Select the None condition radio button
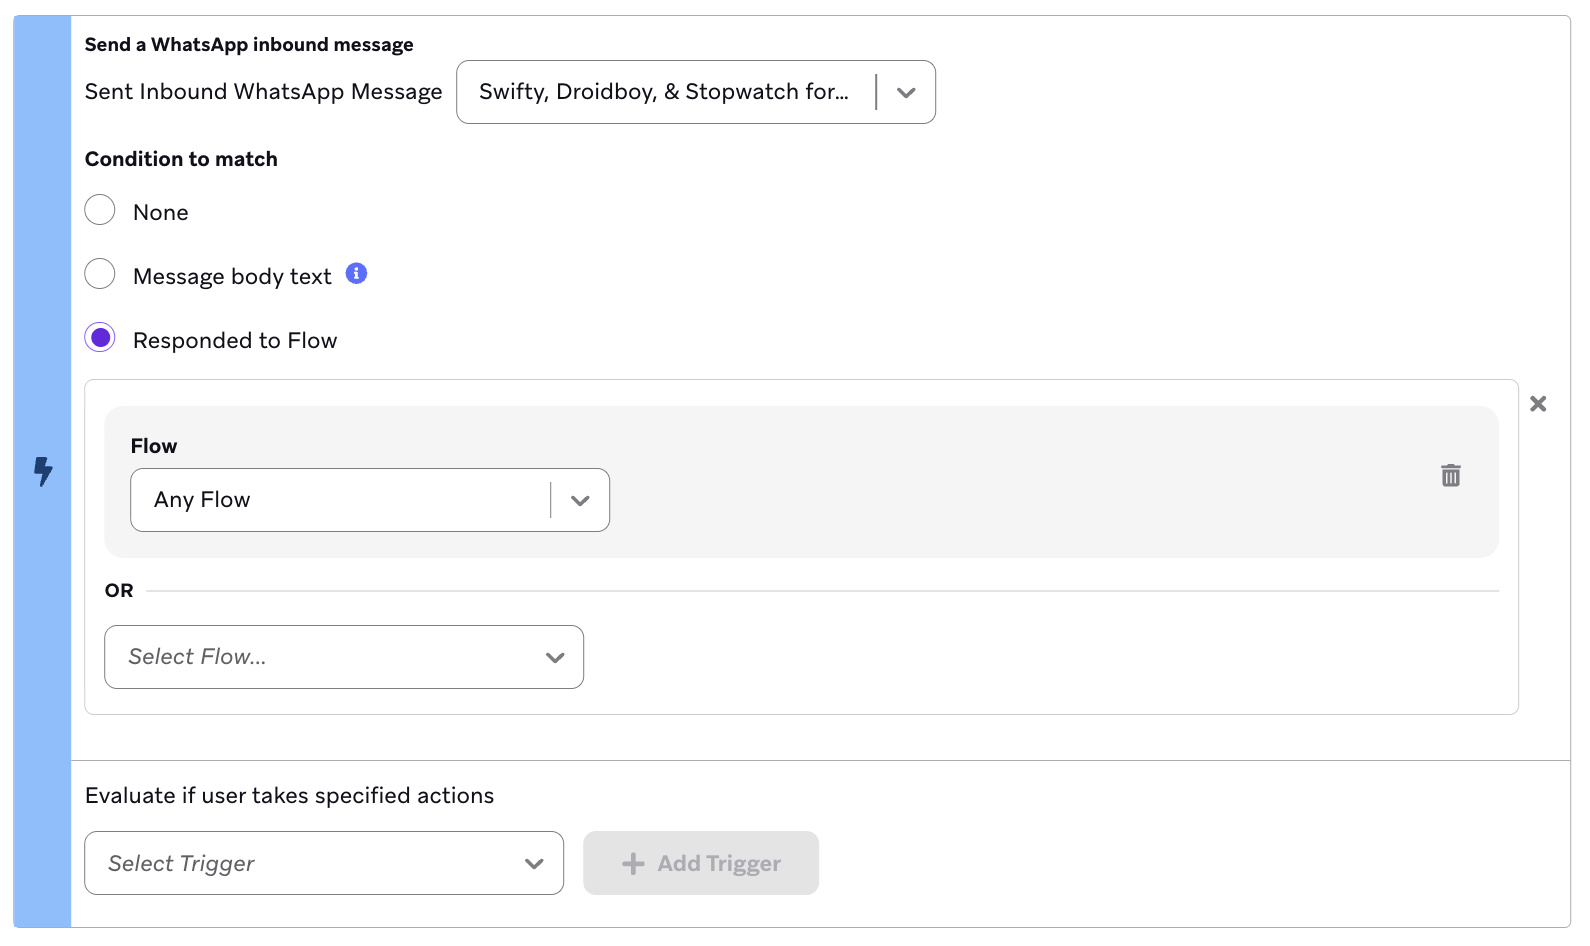The height and width of the screenshot is (946, 1590). [x=100, y=211]
